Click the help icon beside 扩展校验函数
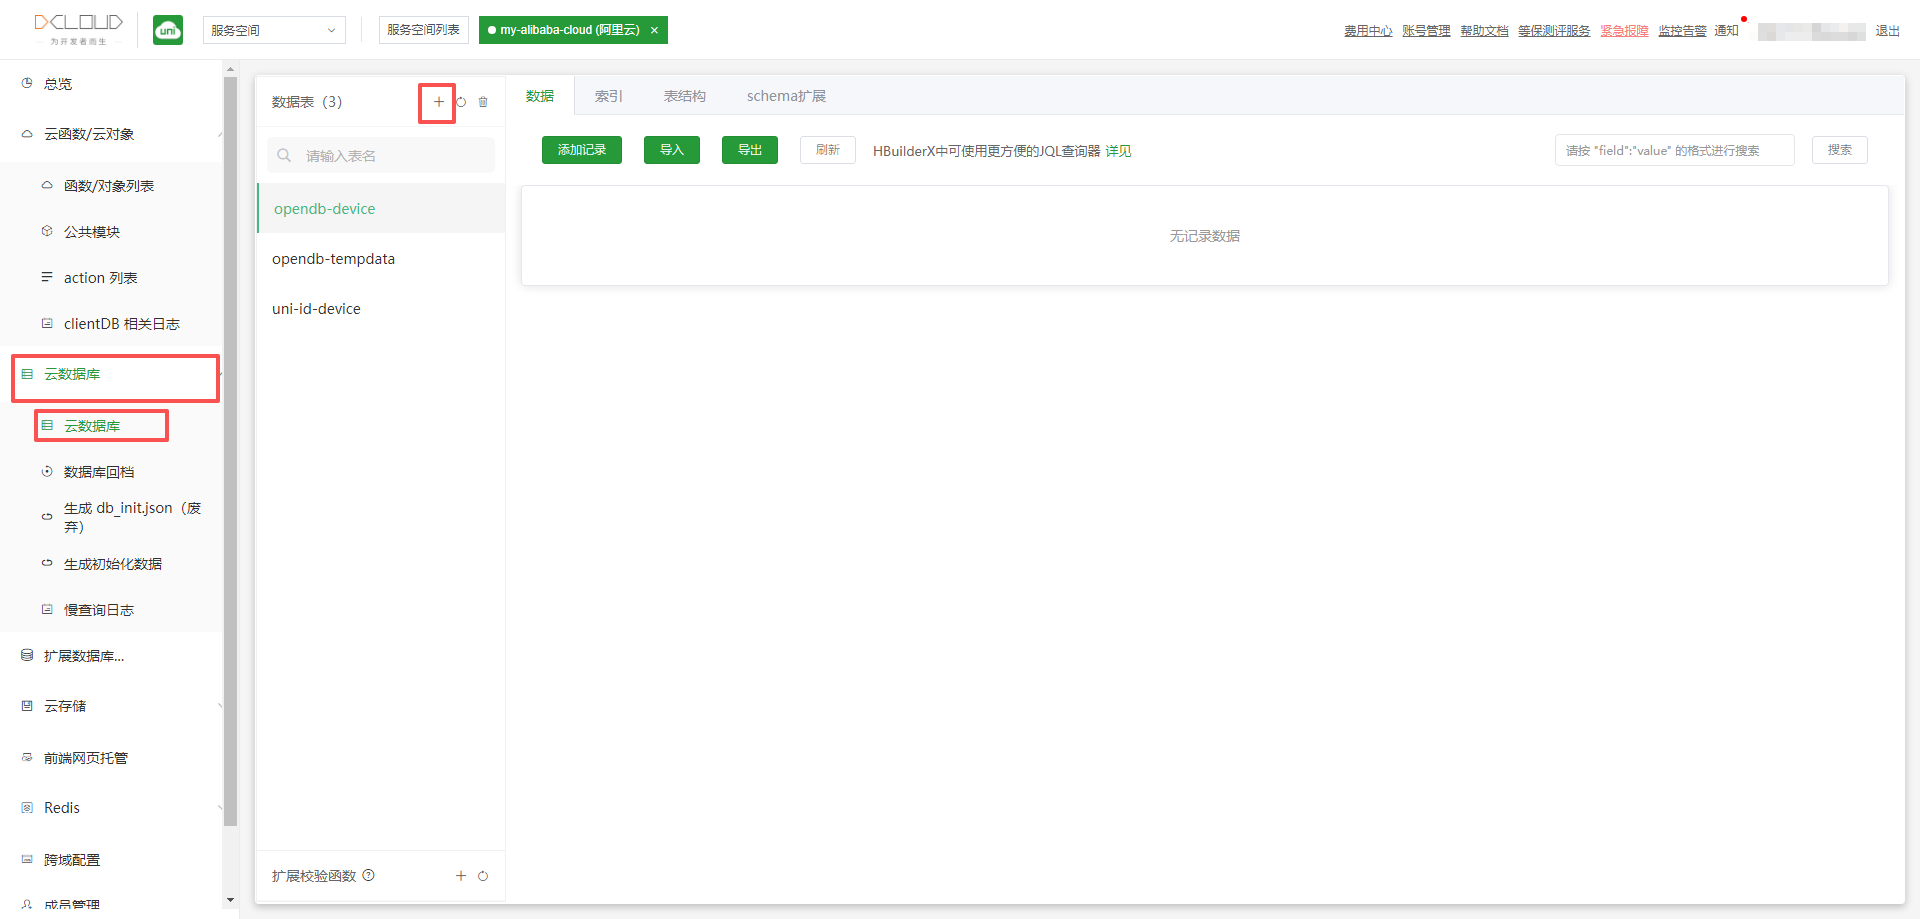This screenshot has height=919, width=1920. coord(369,875)
